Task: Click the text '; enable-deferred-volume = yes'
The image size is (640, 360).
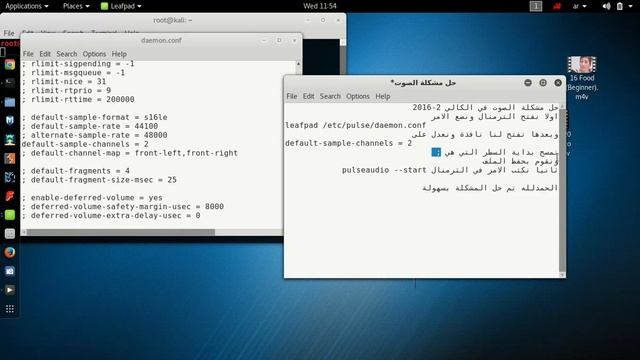Action: 92,198
